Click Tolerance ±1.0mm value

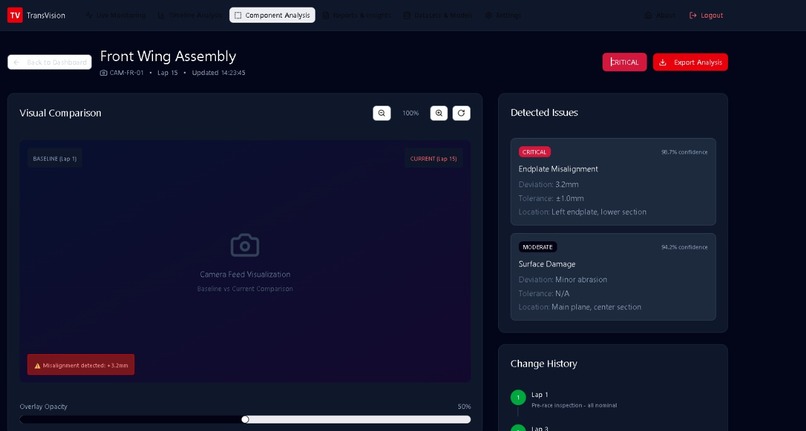[570, 198]
